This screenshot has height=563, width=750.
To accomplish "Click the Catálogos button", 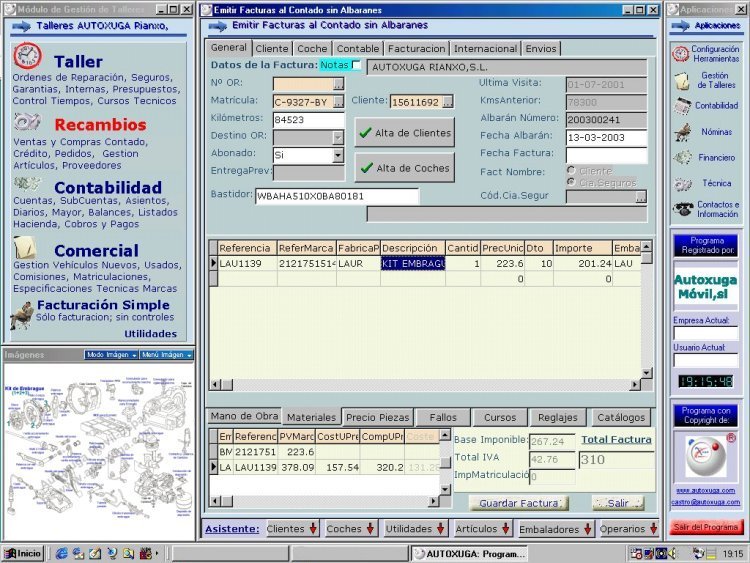I will tap(621, 417).
